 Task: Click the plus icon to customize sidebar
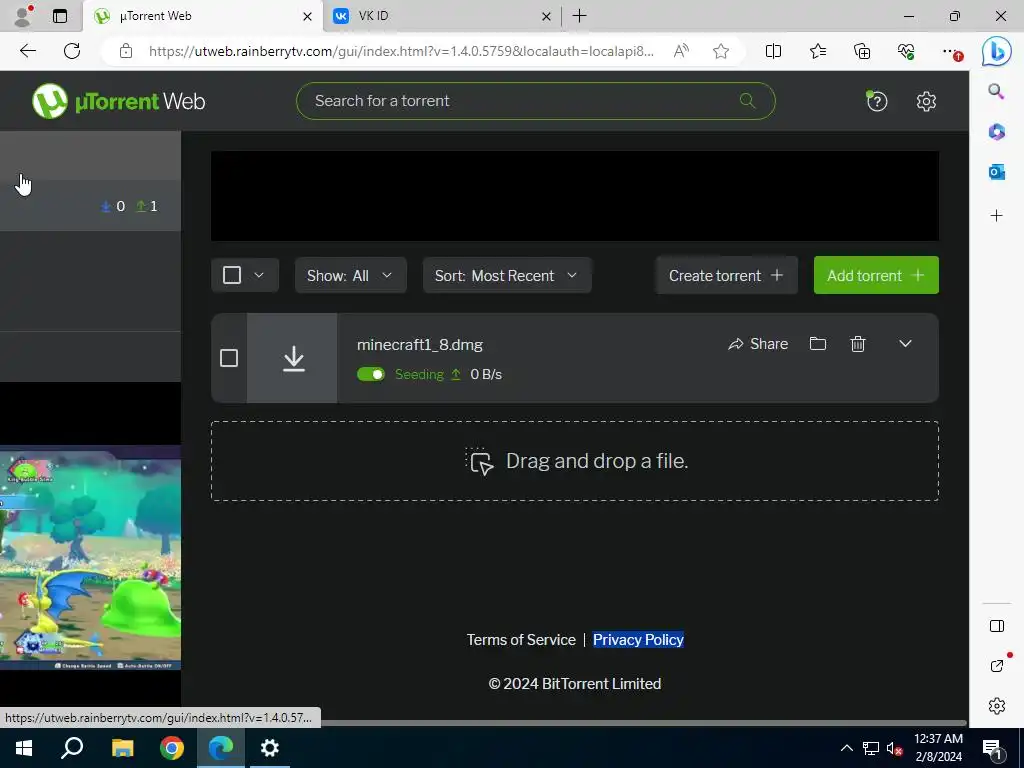996,216
